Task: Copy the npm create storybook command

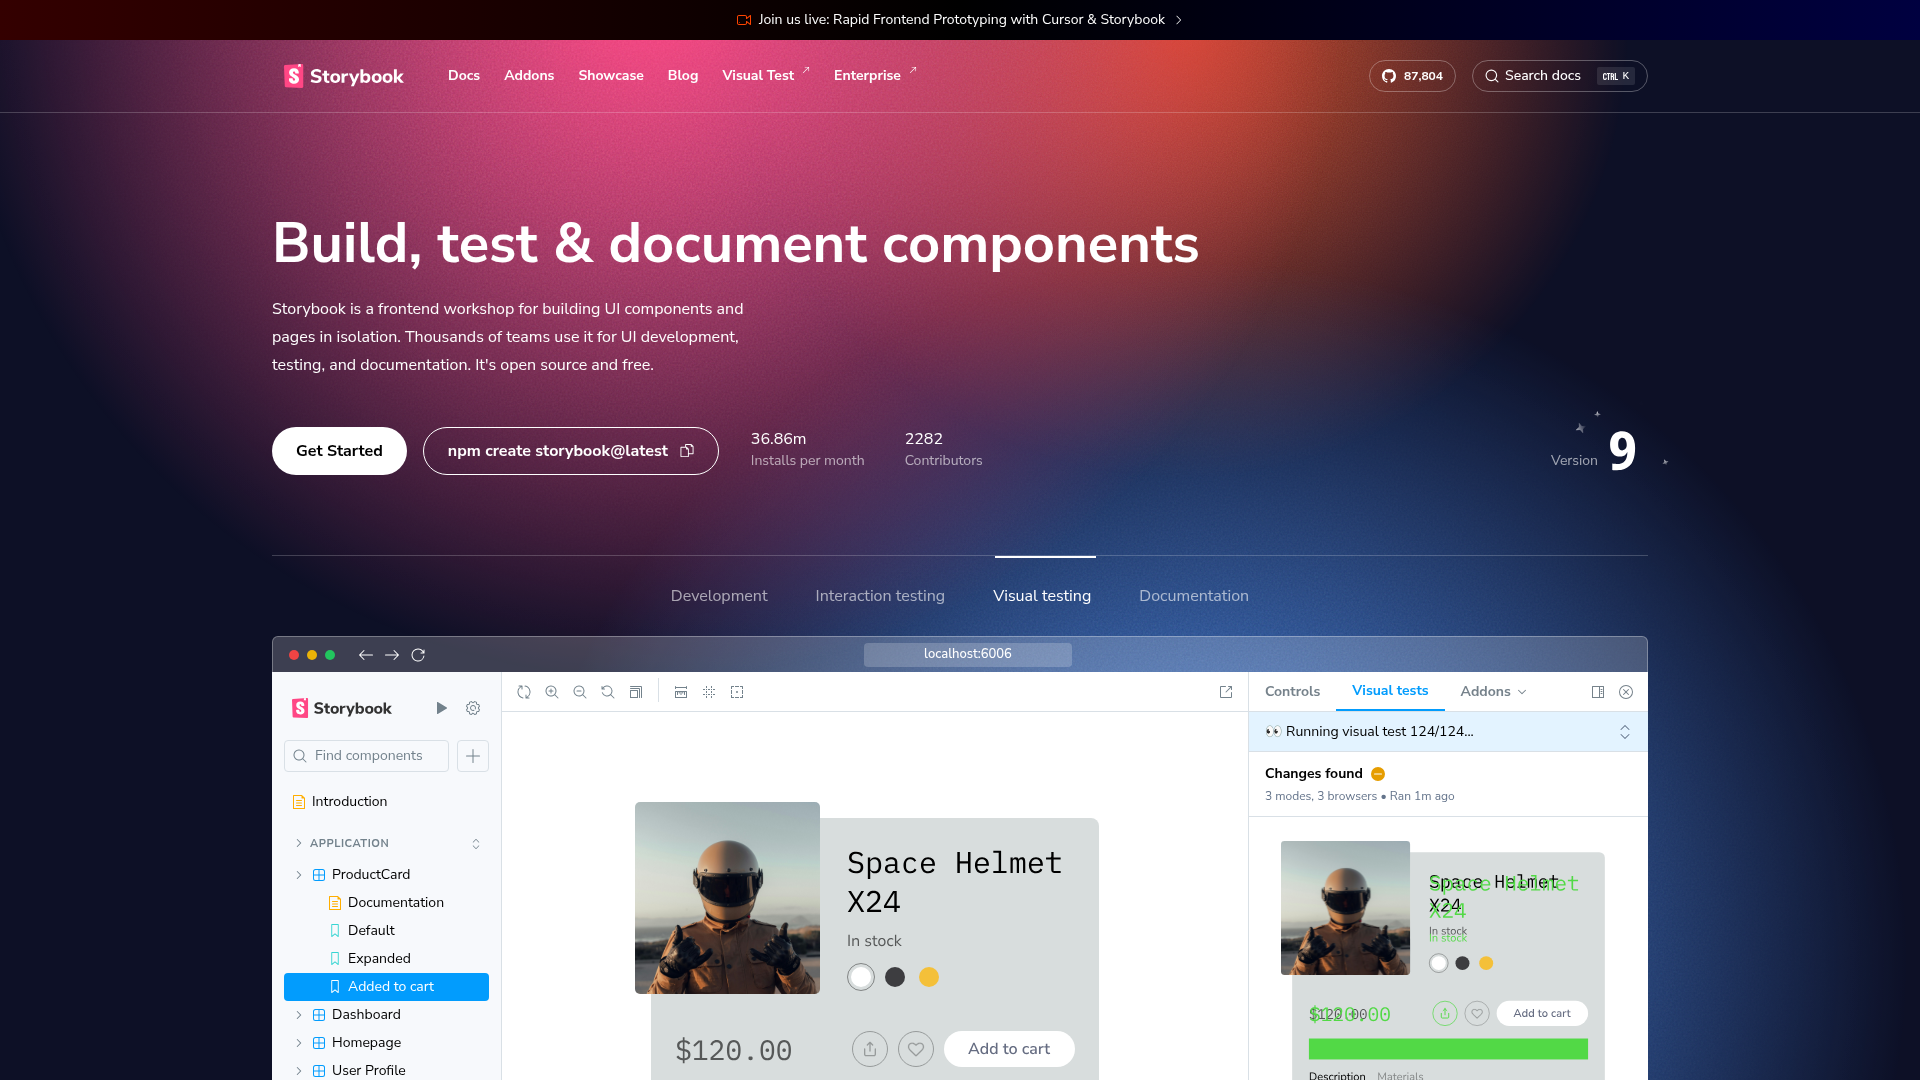Action: [687, 451]
